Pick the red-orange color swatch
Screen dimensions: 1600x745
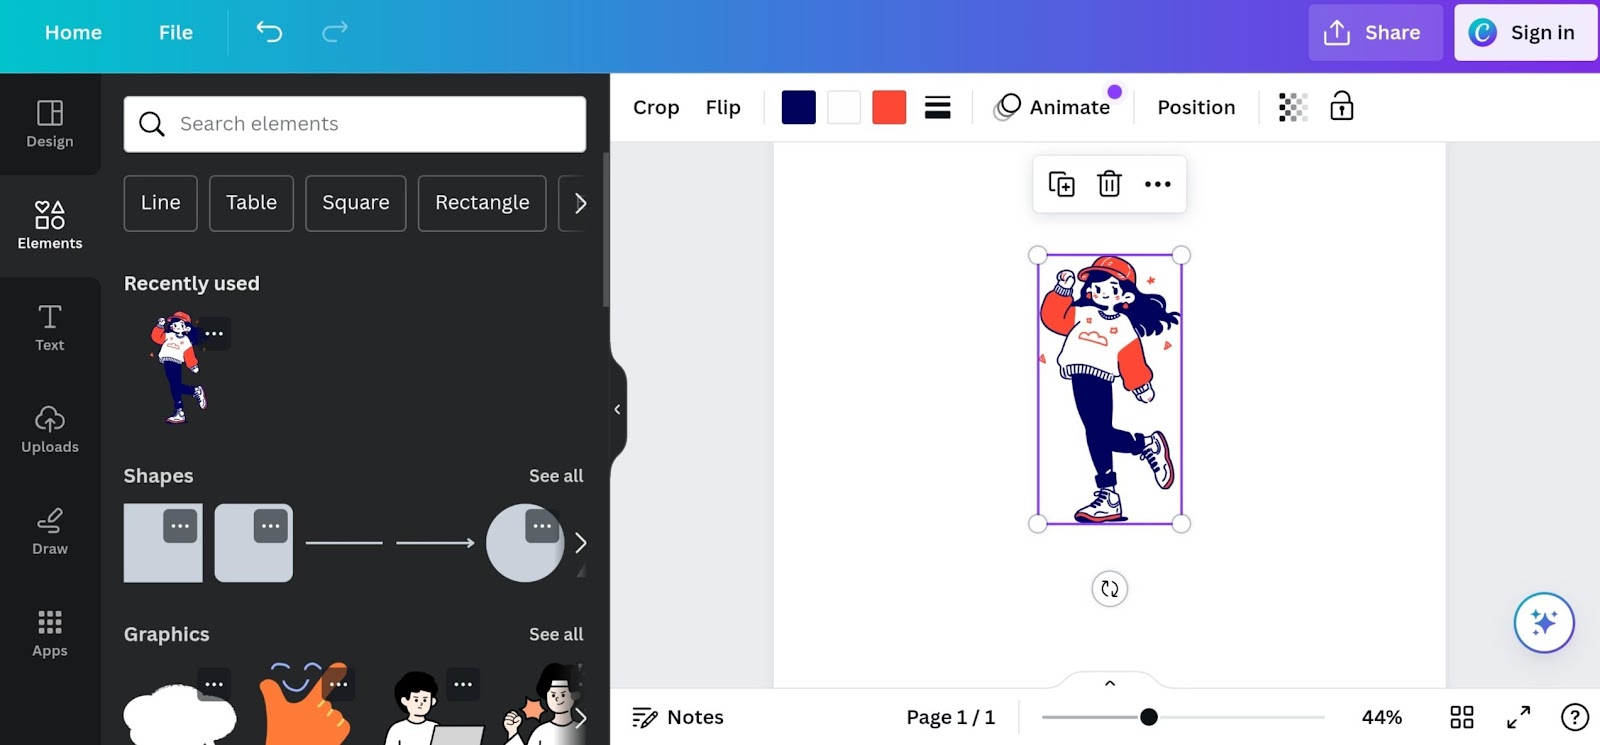(889, 107)
